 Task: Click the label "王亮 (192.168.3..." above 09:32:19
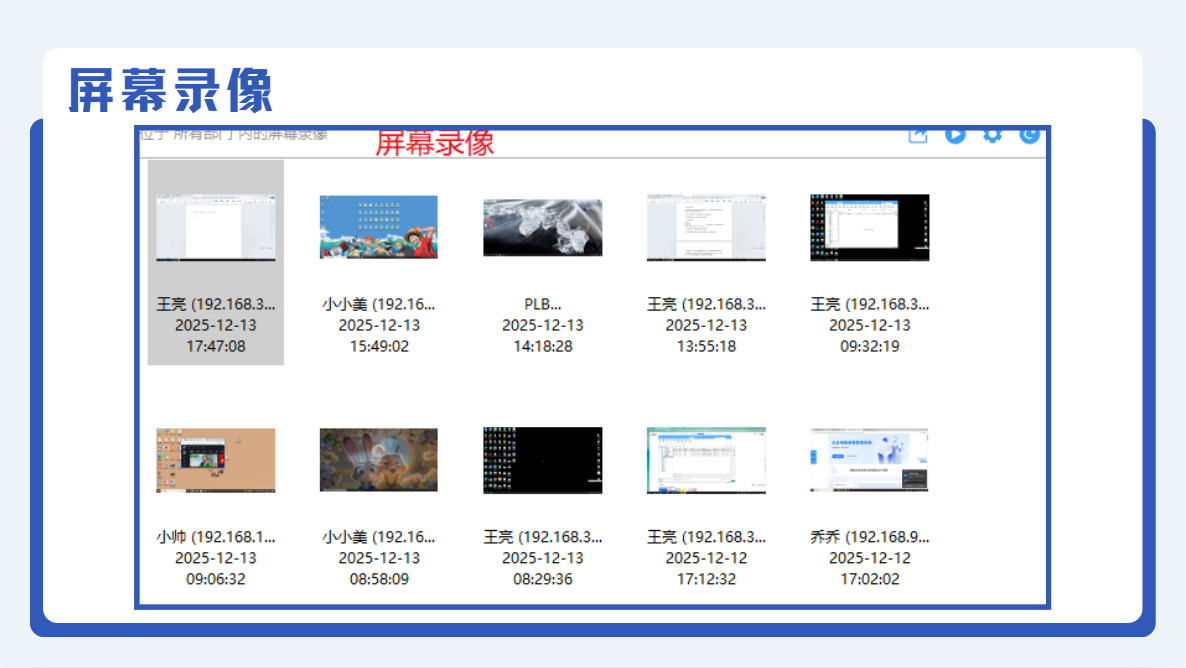tap(869, 304)
